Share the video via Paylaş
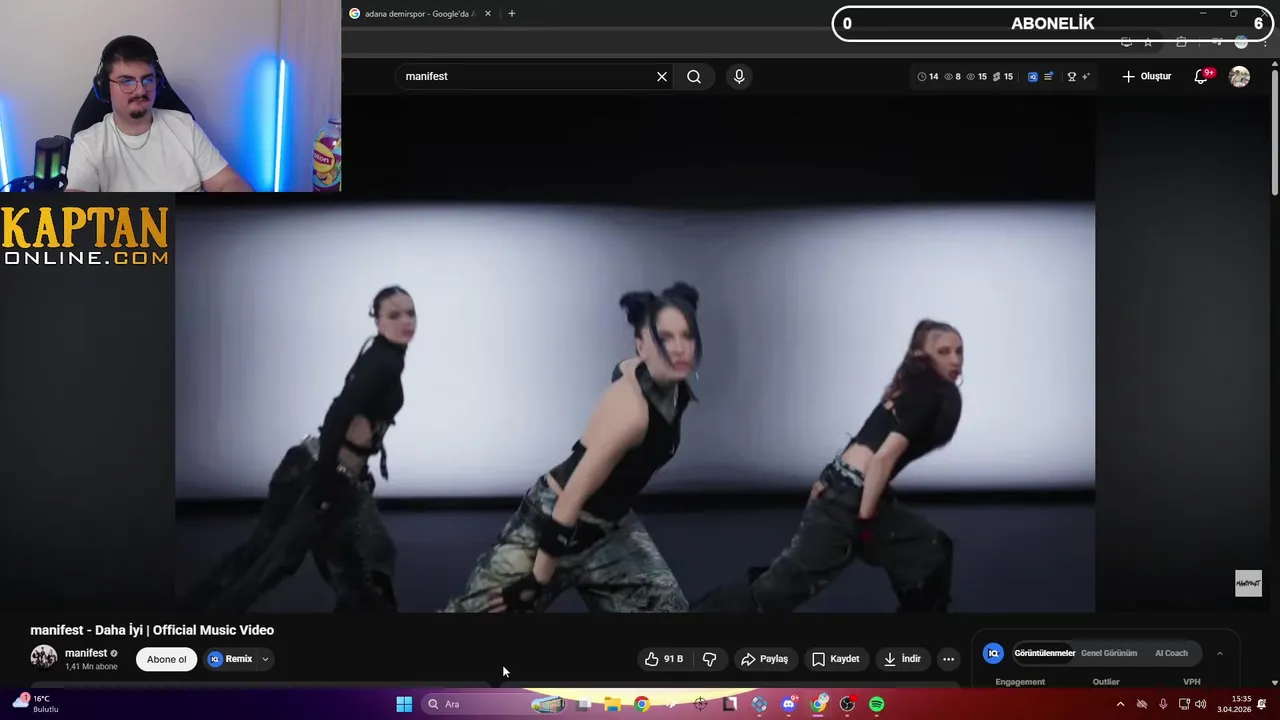Image resolution: width=1280 pixels, height=720 pixels. click(765, 659)
